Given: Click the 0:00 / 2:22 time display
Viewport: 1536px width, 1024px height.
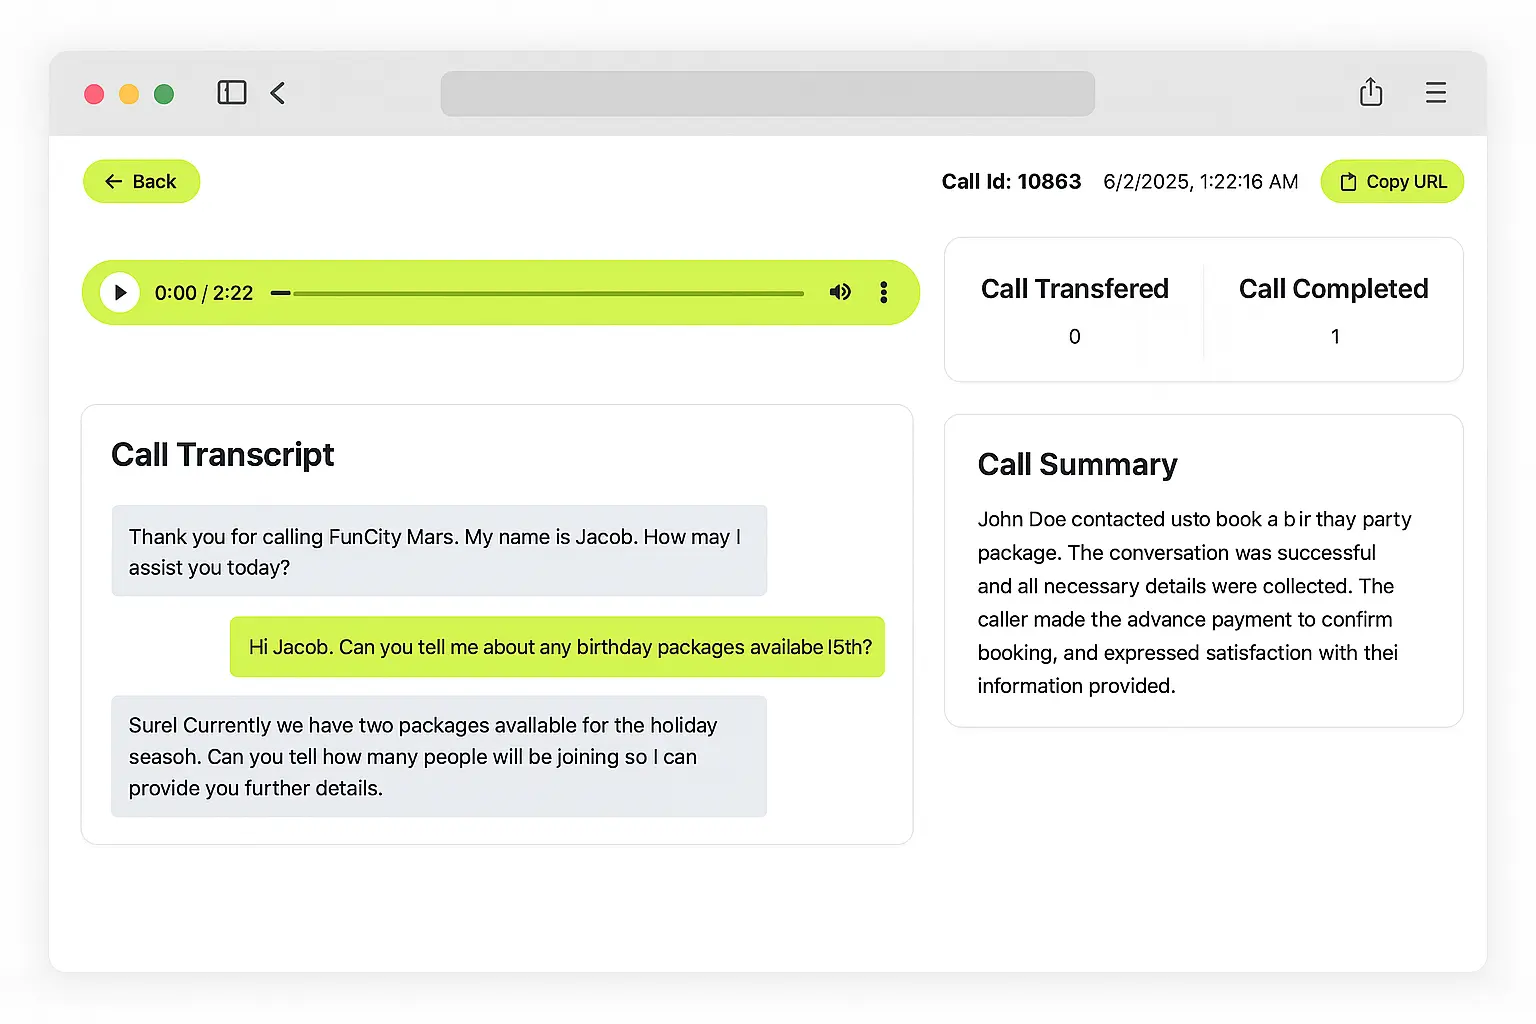Looking at the screenshot, I should tap(204, 293).
